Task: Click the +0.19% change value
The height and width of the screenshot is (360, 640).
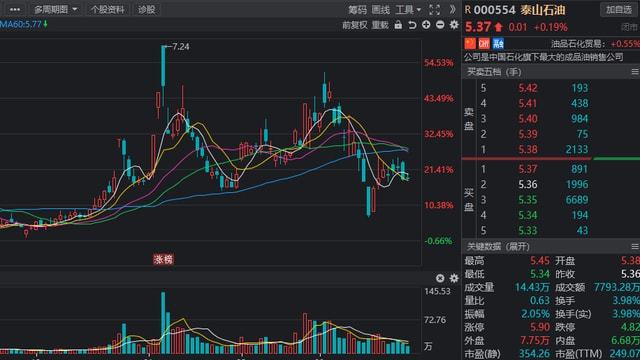Action: click(x=551, y=27)
